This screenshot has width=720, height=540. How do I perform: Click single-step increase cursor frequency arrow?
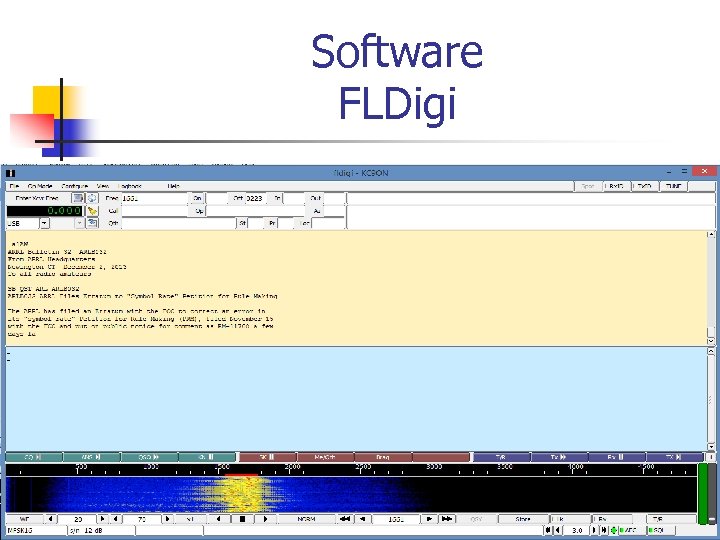point(429,519)
